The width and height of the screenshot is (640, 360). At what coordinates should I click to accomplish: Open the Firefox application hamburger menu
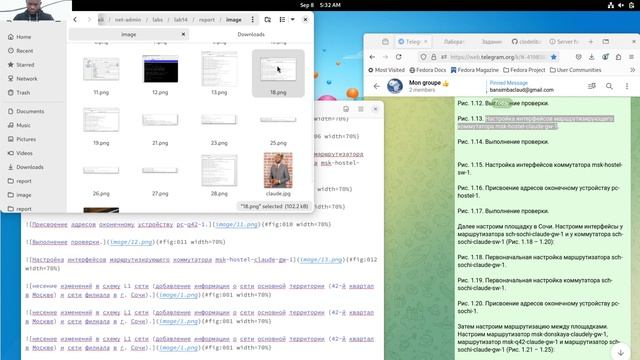coord(631,57)
